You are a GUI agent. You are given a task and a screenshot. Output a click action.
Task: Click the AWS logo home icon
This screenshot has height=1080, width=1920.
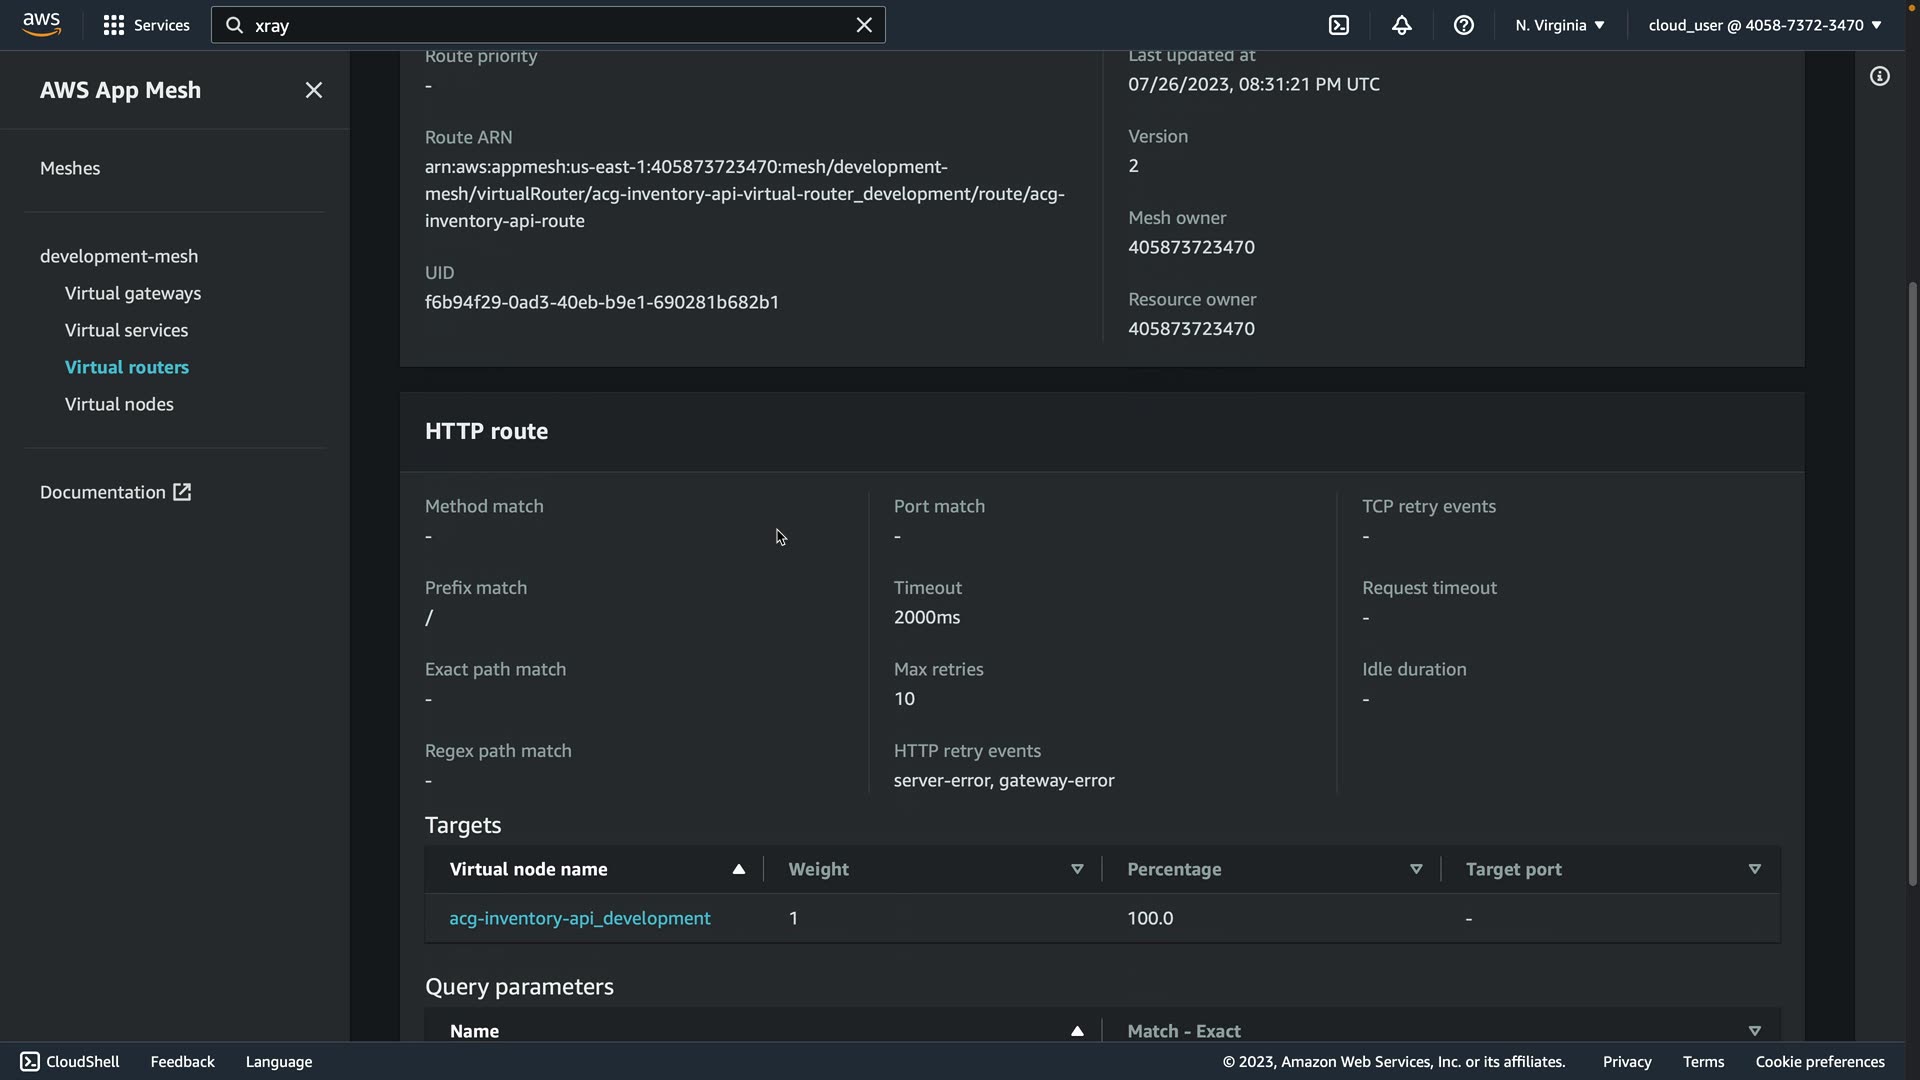[41, 24]
